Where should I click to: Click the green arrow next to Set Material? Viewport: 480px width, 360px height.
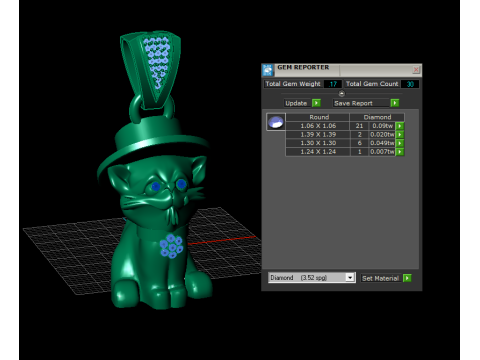tap(407, 278)
